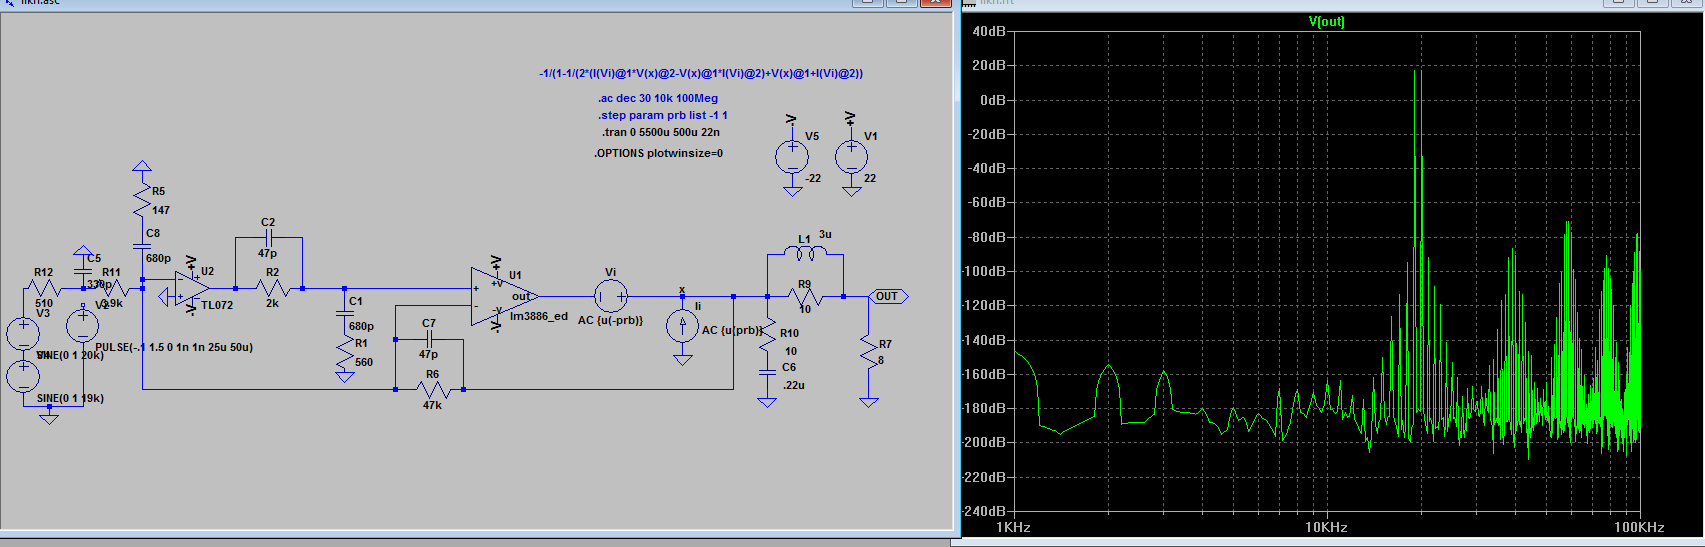The image size is (1705, 547).
Task: Click the Ii current source symbol
Action: point(682,327)
